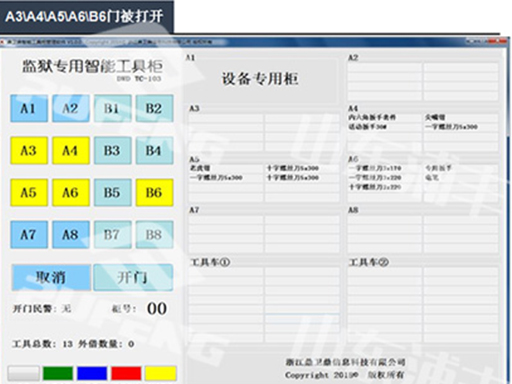
Task: Select cabinet door B8 button
Action: [x=154, y=234]
